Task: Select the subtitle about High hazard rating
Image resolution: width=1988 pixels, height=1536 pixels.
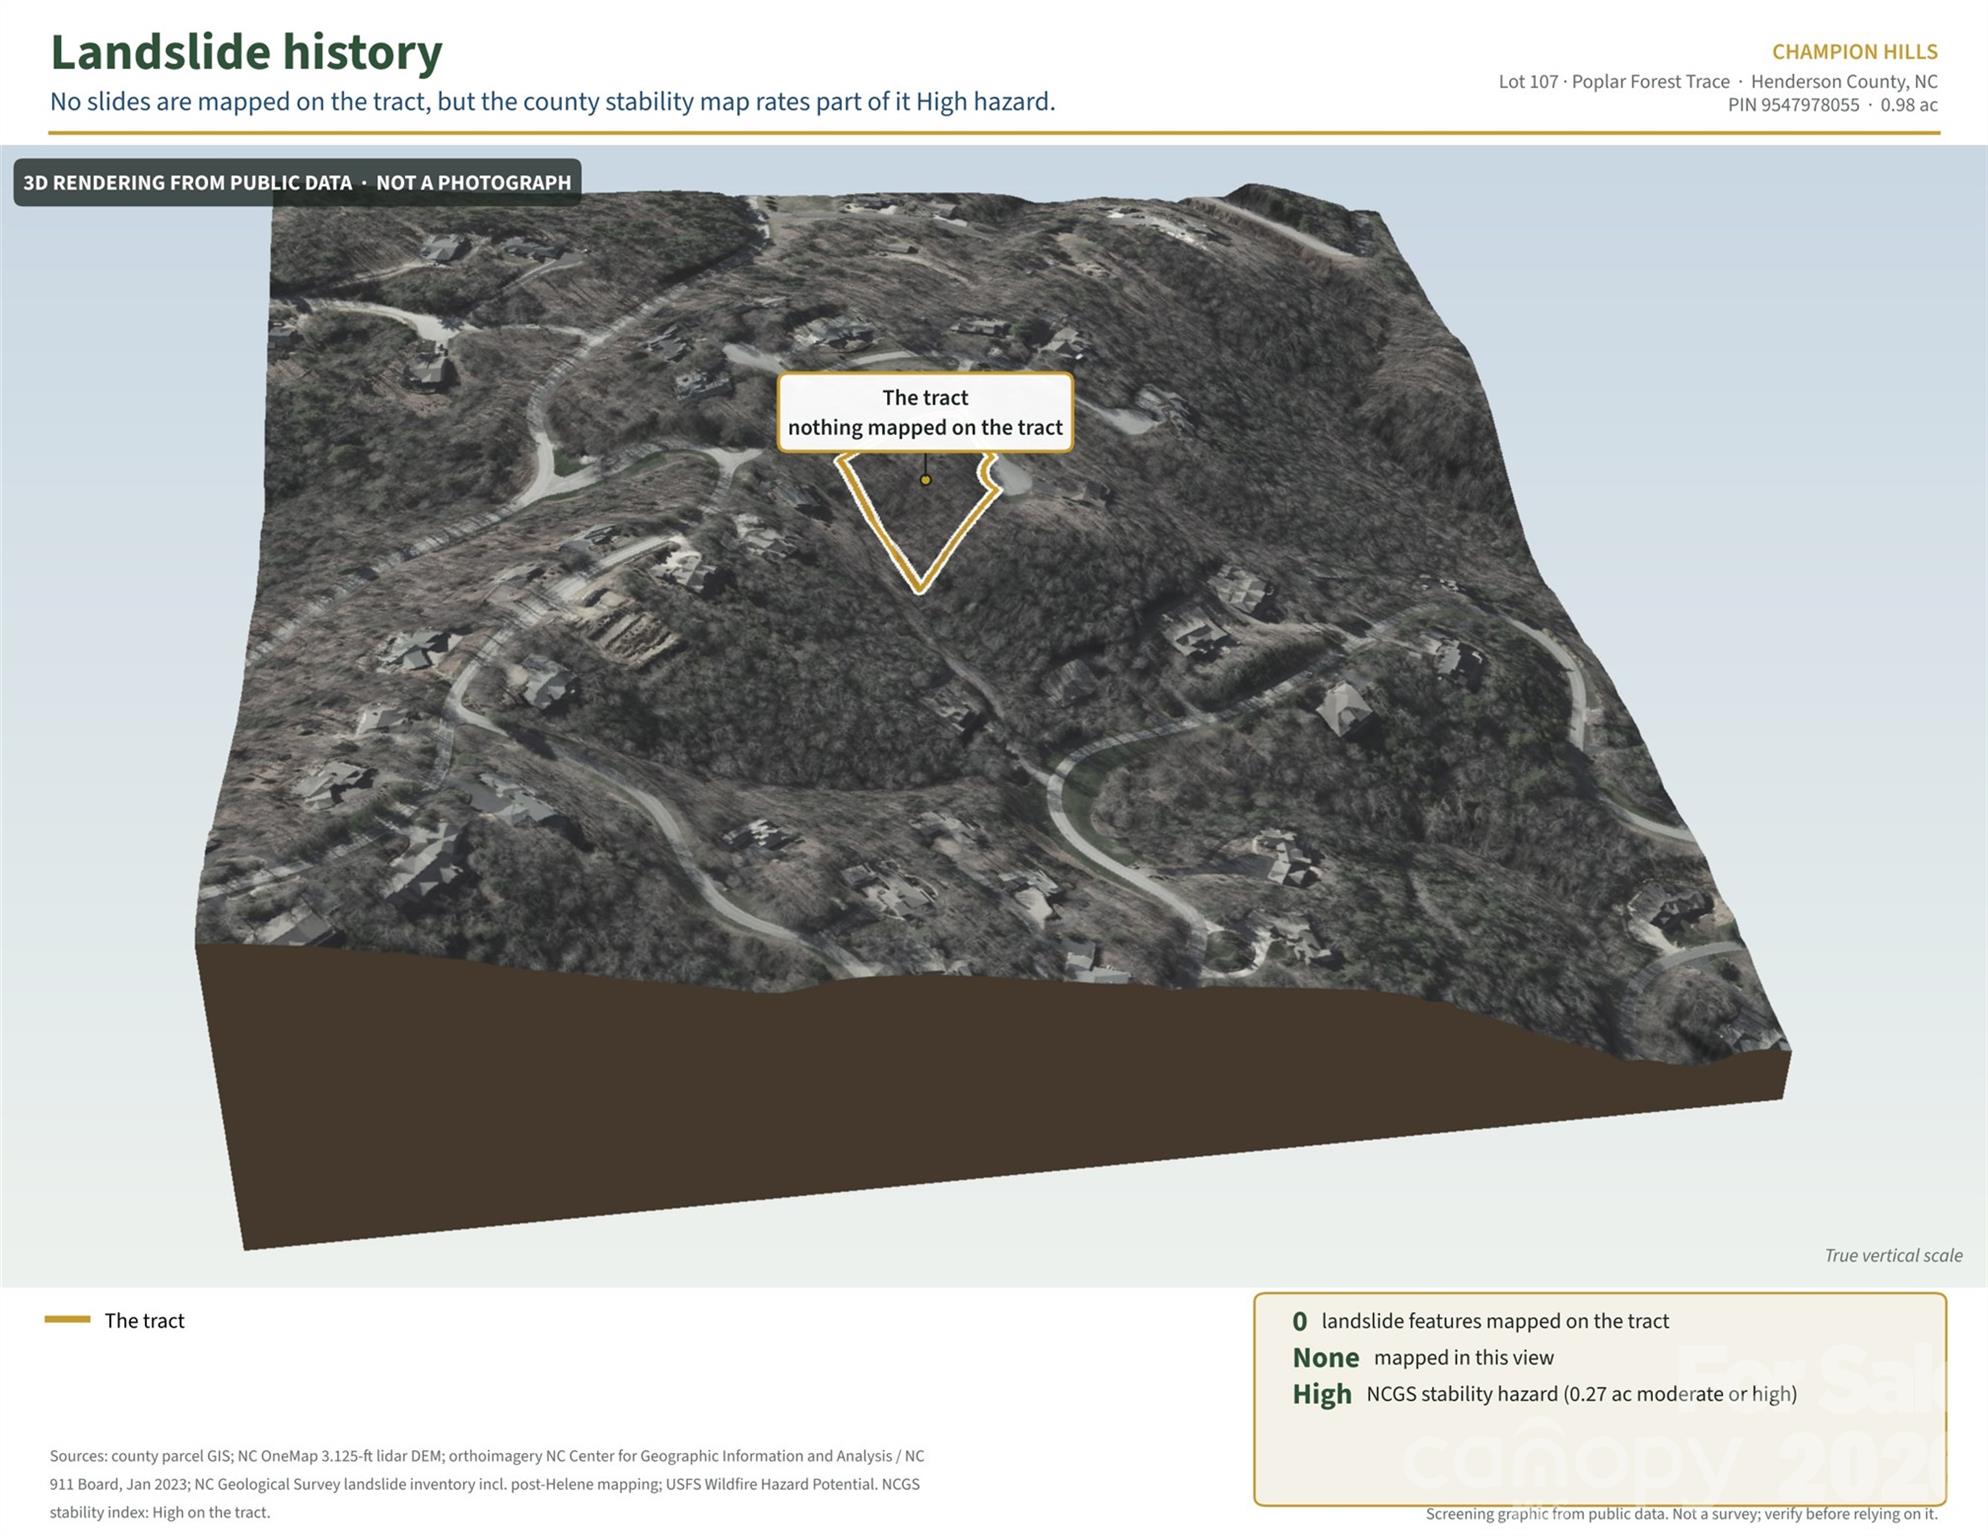Action: pos(552,102)
